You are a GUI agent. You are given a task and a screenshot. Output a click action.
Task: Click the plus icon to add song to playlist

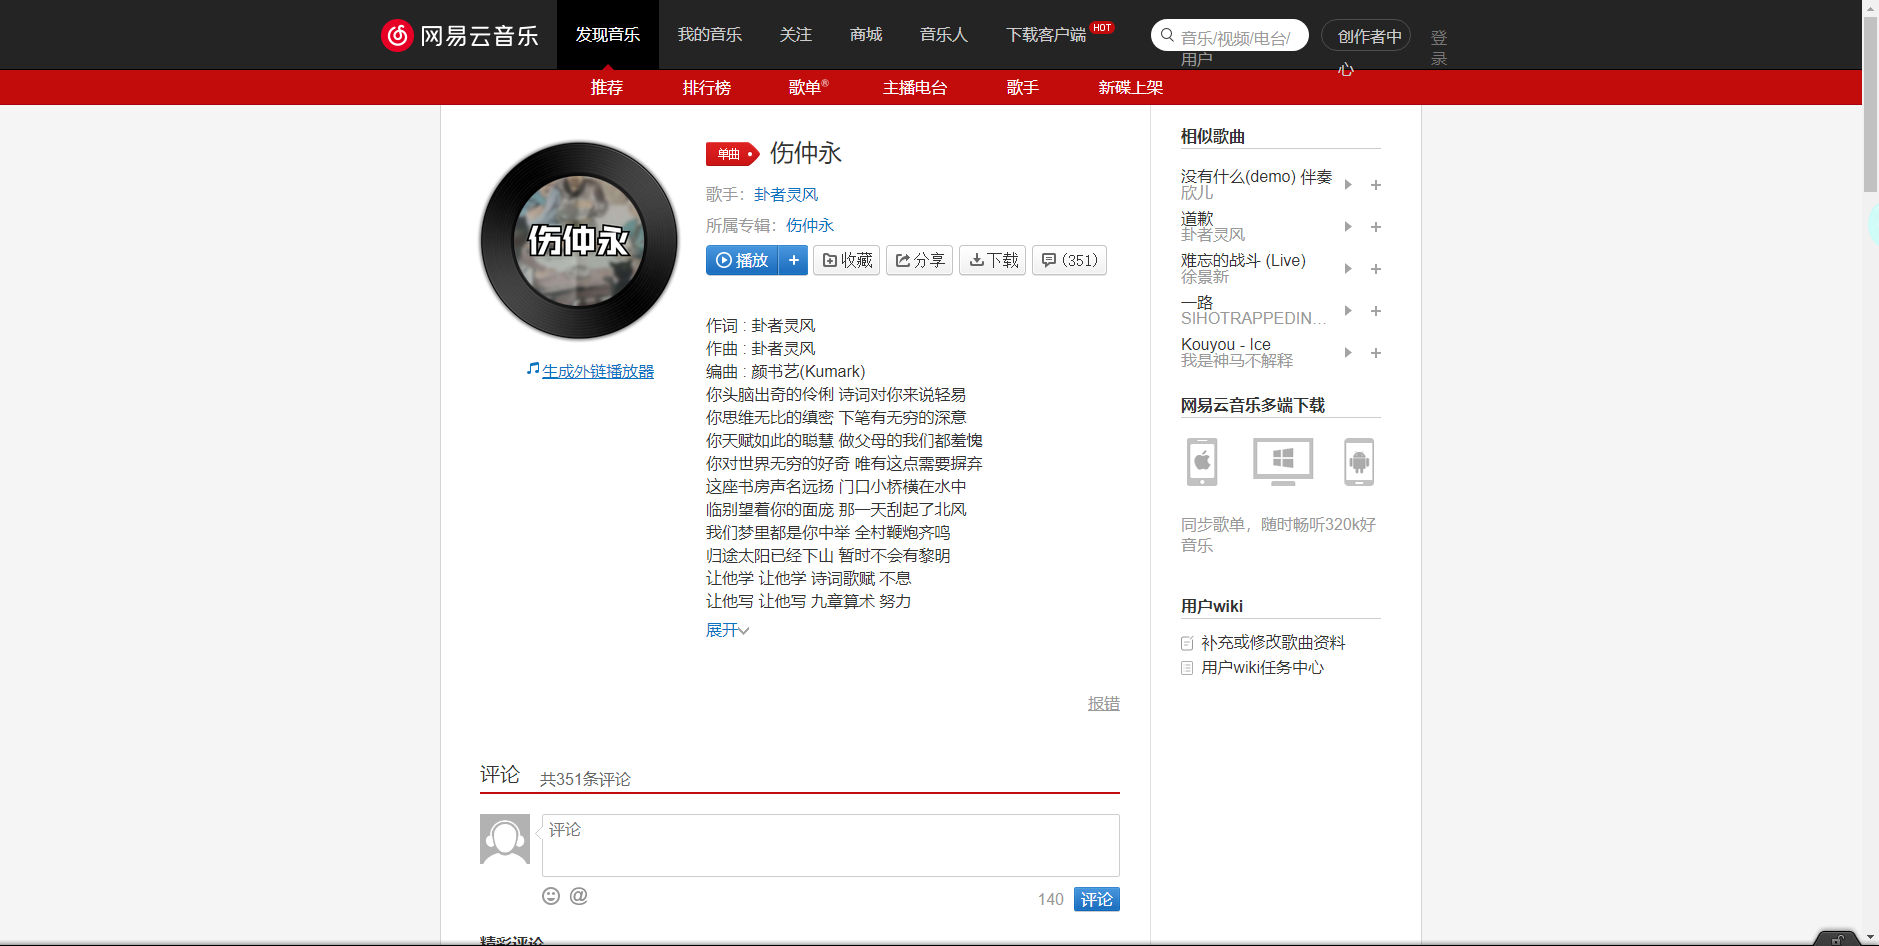coord(793,260)
